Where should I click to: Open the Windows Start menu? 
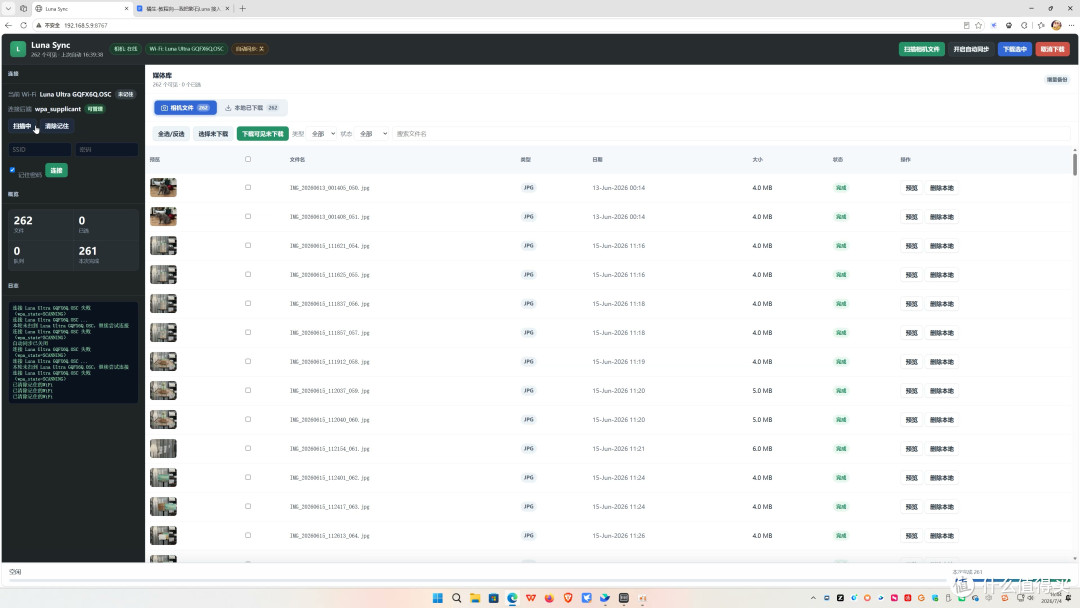click(x=437, y=598)
